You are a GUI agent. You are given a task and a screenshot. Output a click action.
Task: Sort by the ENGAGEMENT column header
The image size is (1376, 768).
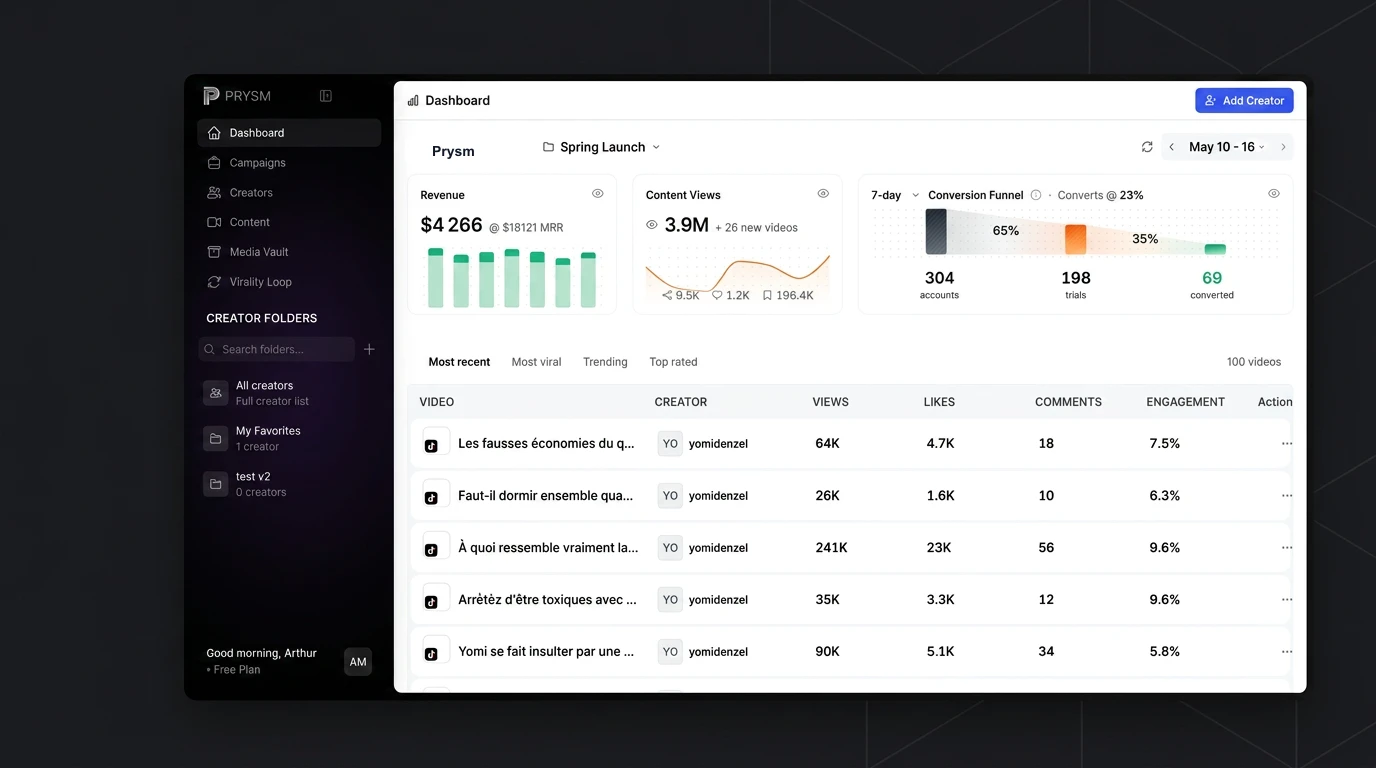(1185, 402)
